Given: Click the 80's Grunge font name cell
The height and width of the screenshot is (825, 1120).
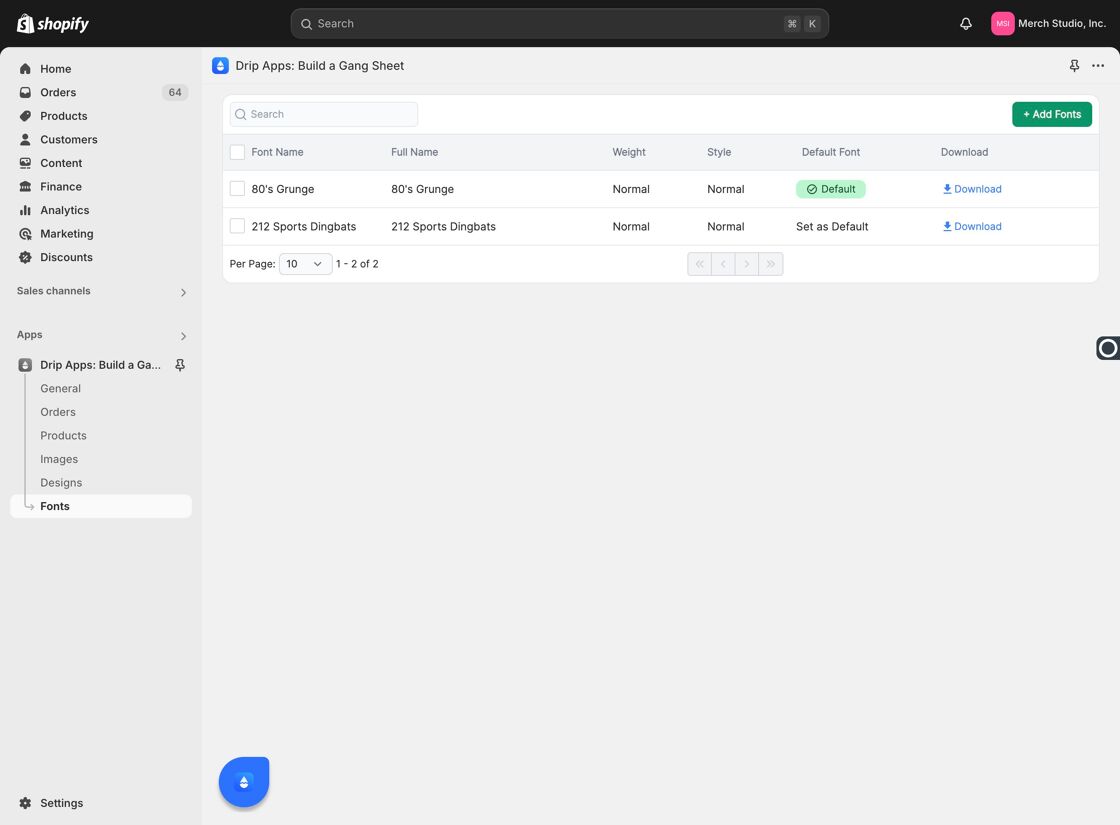Looking at the screenshot, I should click(283, 189).
